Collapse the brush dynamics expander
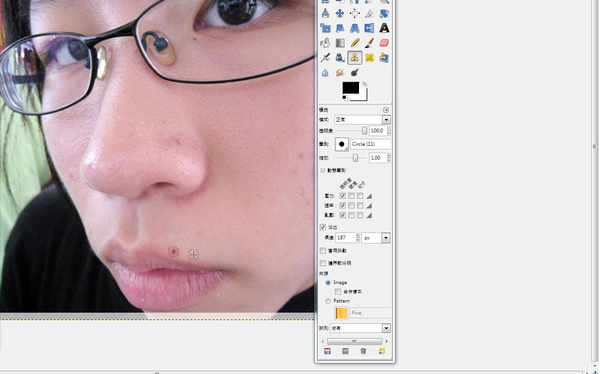 323,170
